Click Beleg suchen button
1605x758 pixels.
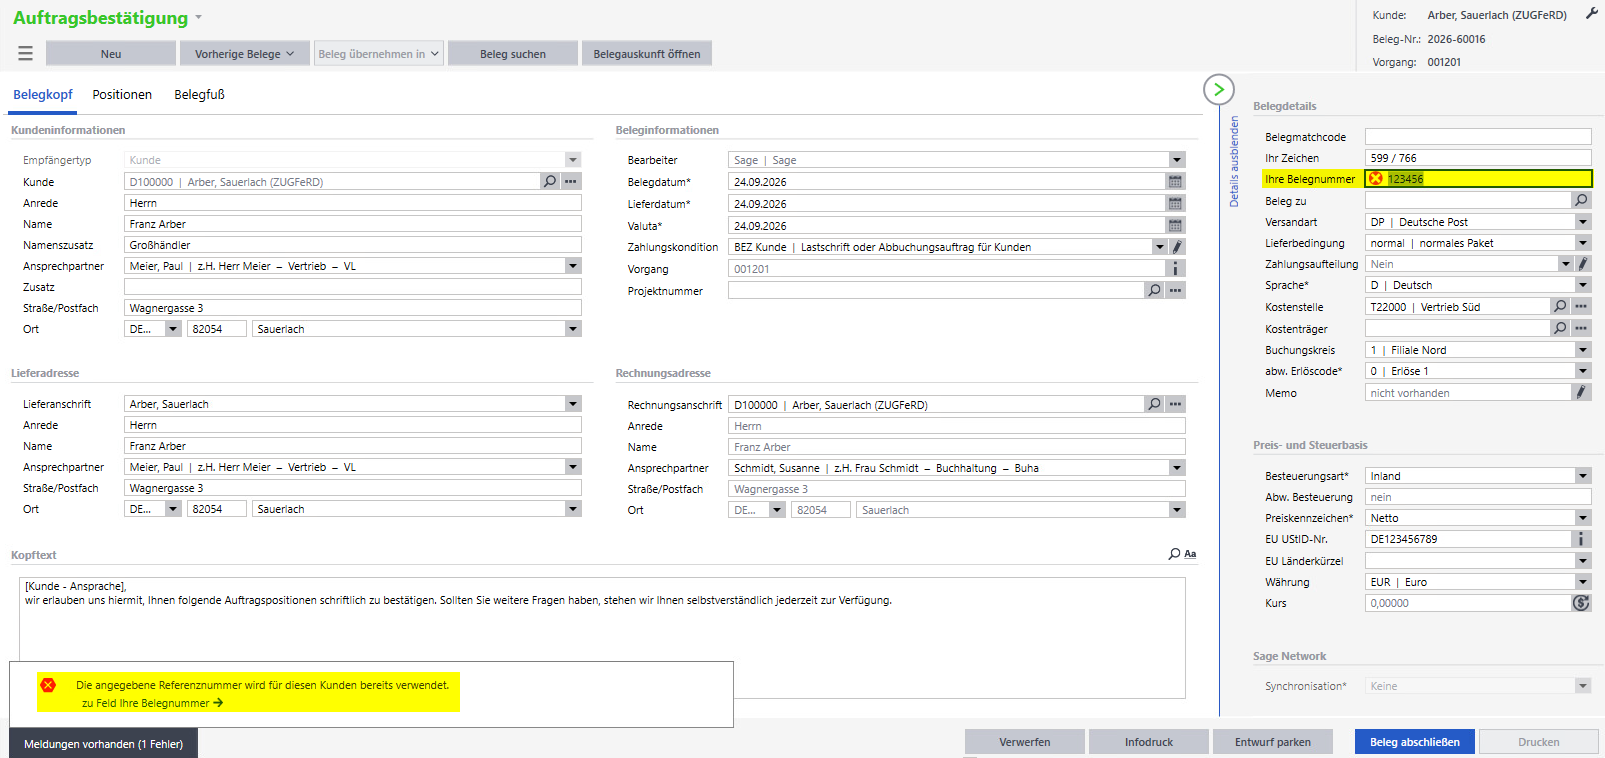tap(513, 54)
